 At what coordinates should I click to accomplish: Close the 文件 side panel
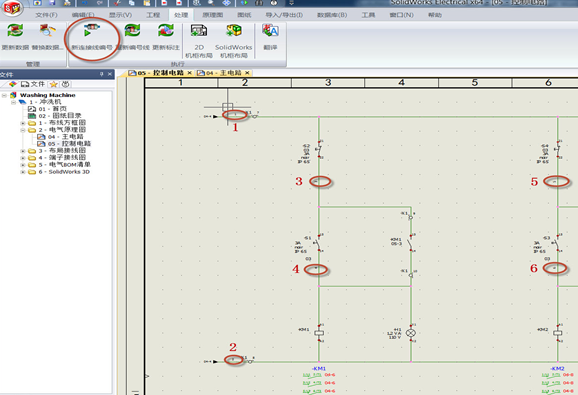tap(110, 74)
